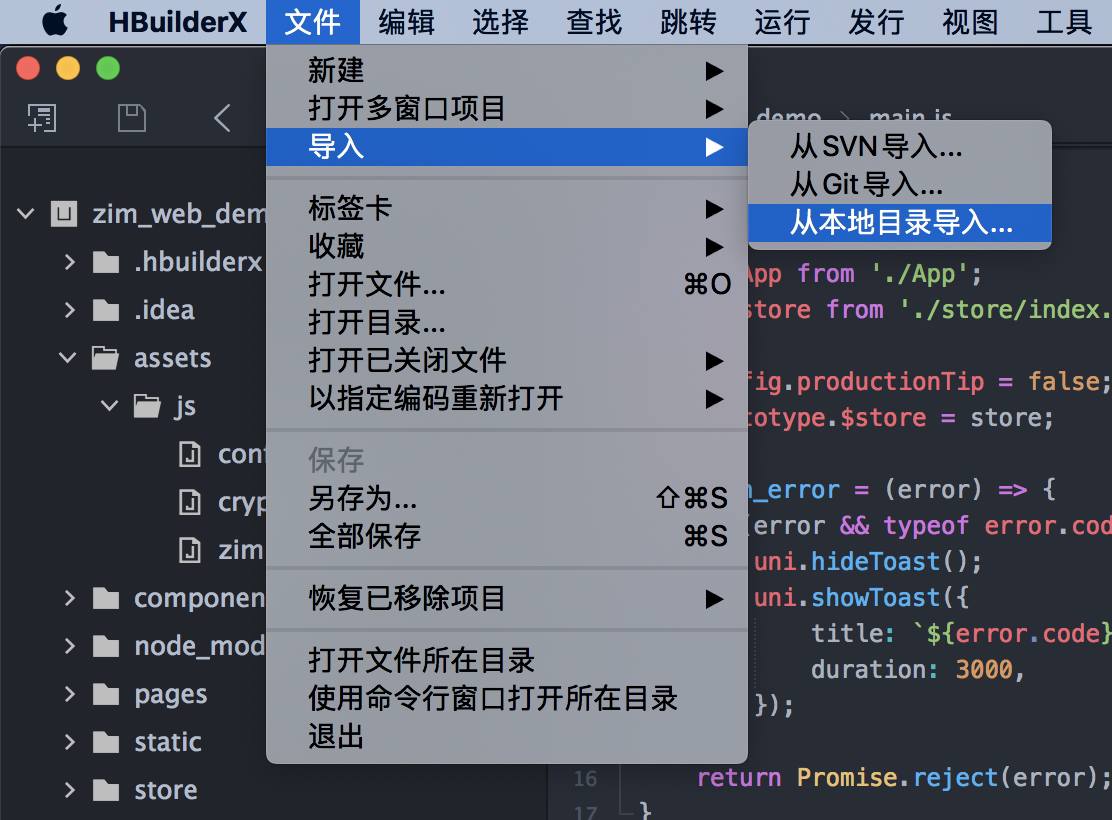Collapse the js folder chevron
The image size is (1112, 820).
109,406
